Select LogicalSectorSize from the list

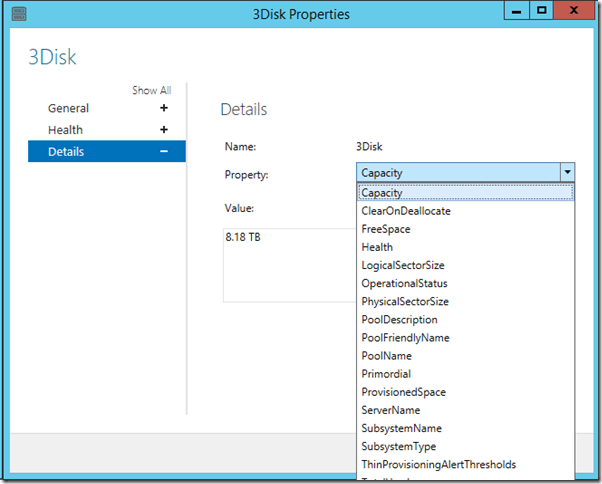(403, 265)
